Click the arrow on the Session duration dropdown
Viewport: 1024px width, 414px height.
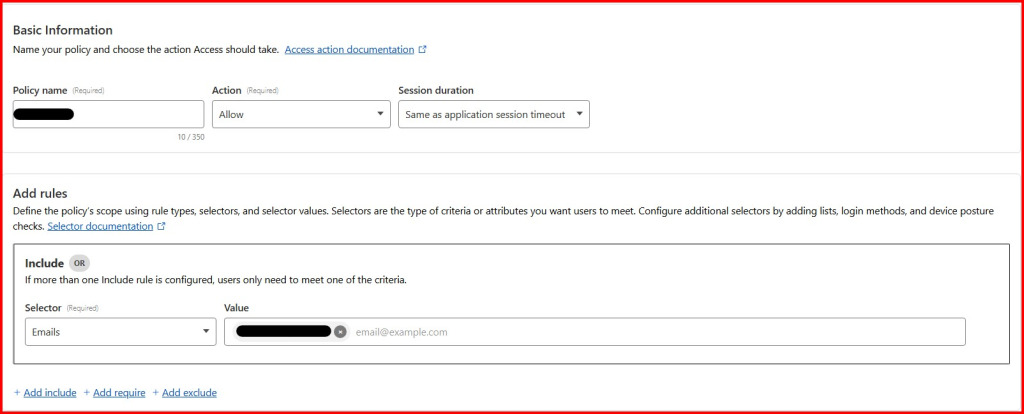[580, 114]
